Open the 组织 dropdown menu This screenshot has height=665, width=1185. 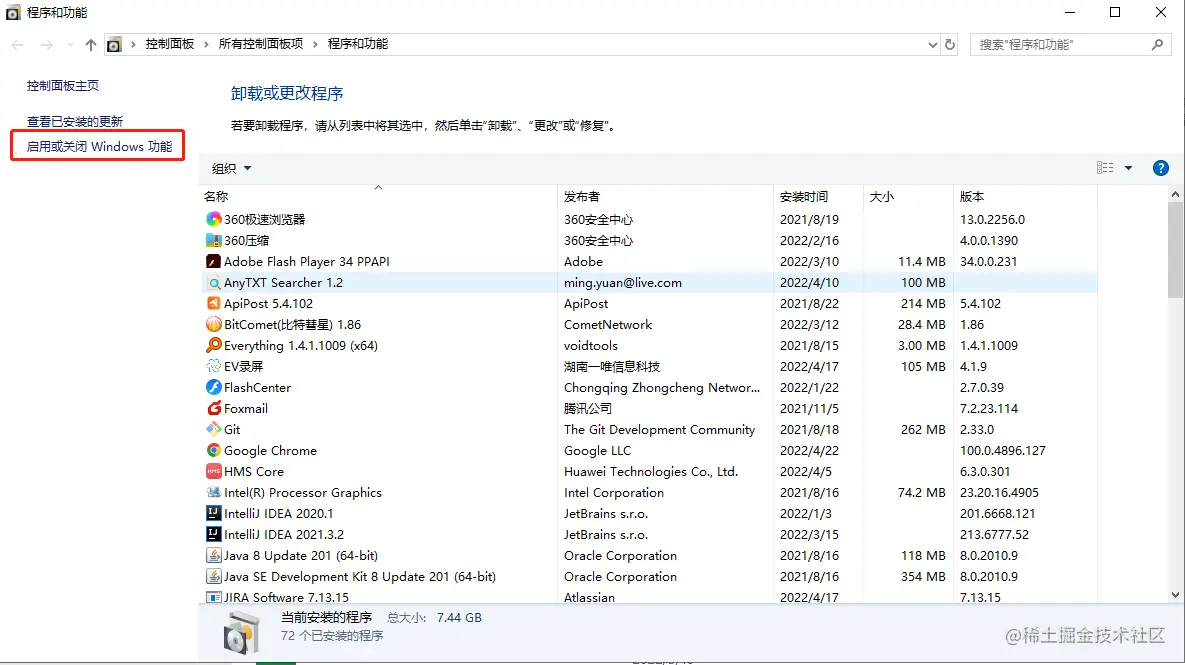231,169
